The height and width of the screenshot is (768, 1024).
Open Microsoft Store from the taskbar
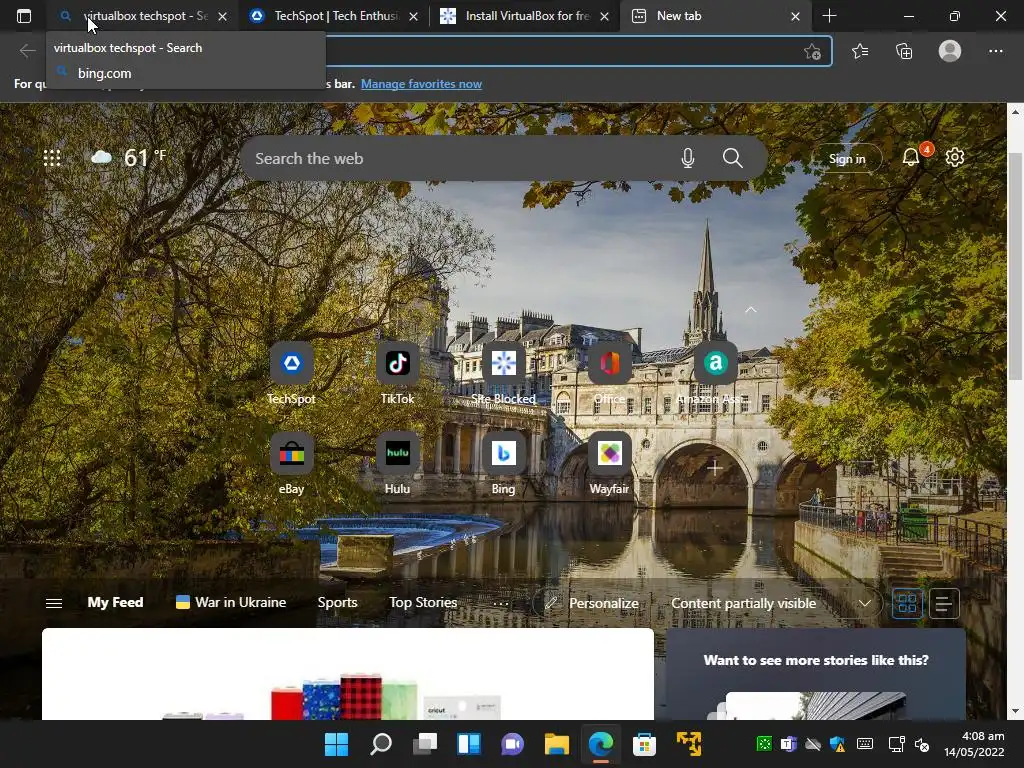(644, 744)
